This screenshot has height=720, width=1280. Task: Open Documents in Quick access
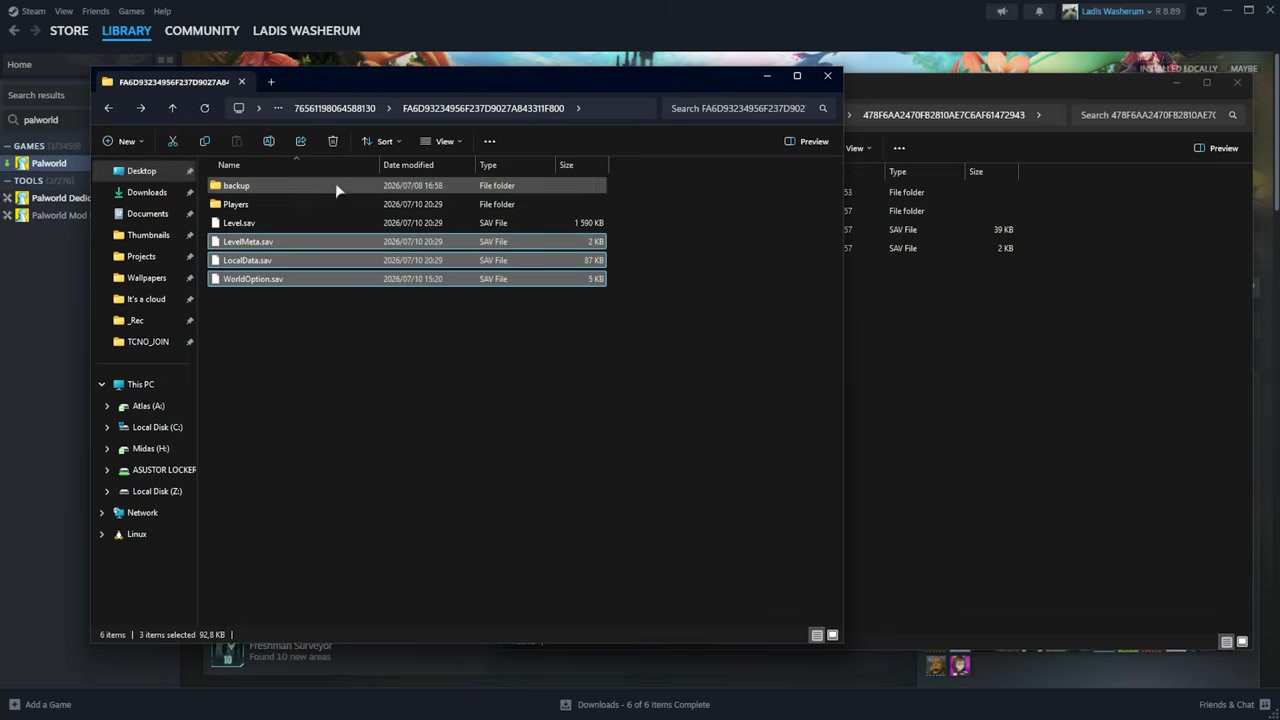pos(147,213)
